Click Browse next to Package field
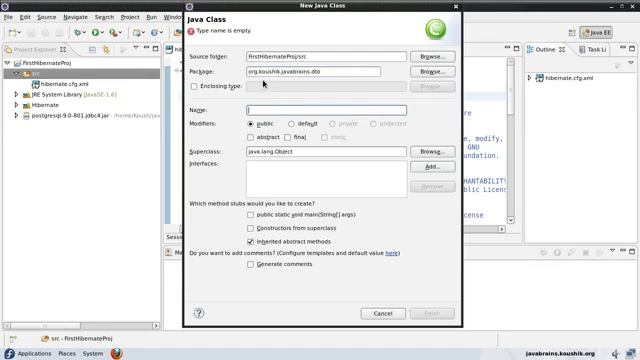This screenshot has width=640, height=360. (433, 72)
